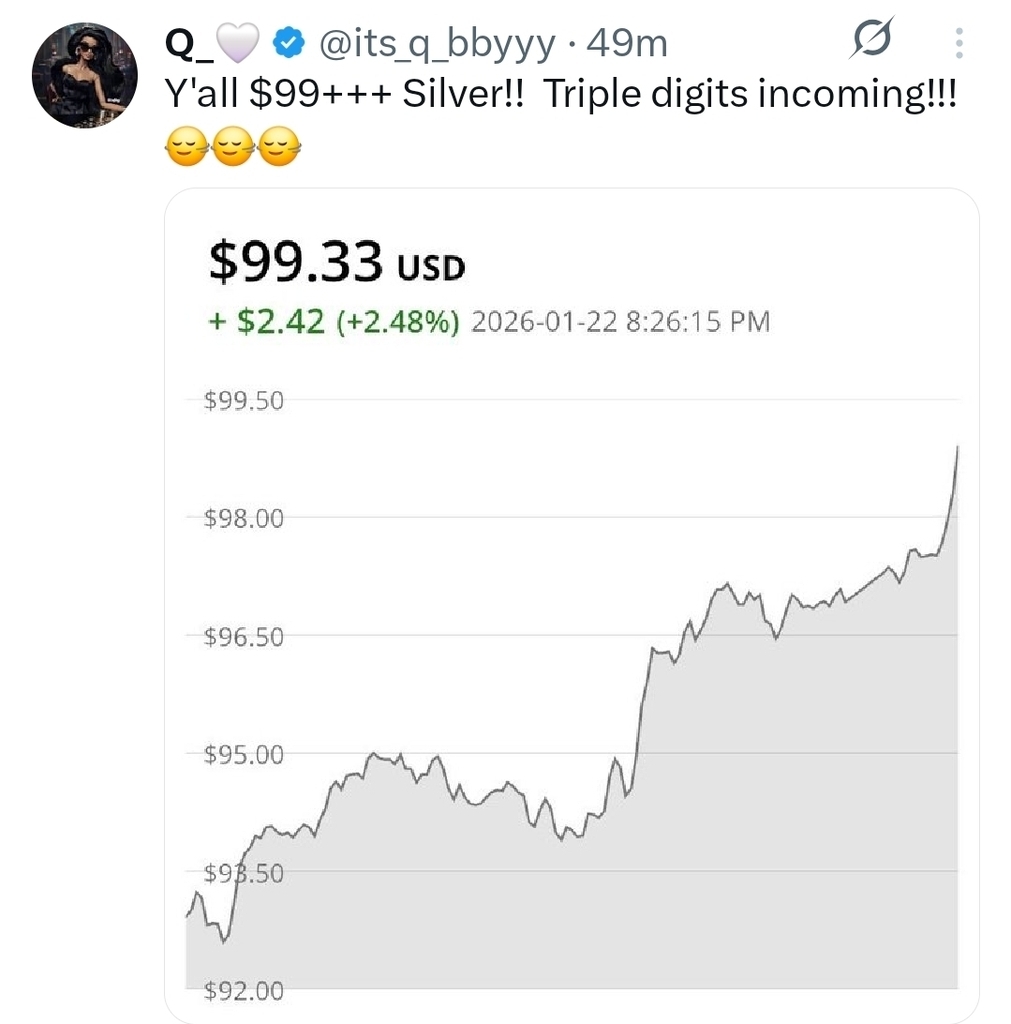
Task: Click the display name "Q_"
Action: (x=188, y=42)
